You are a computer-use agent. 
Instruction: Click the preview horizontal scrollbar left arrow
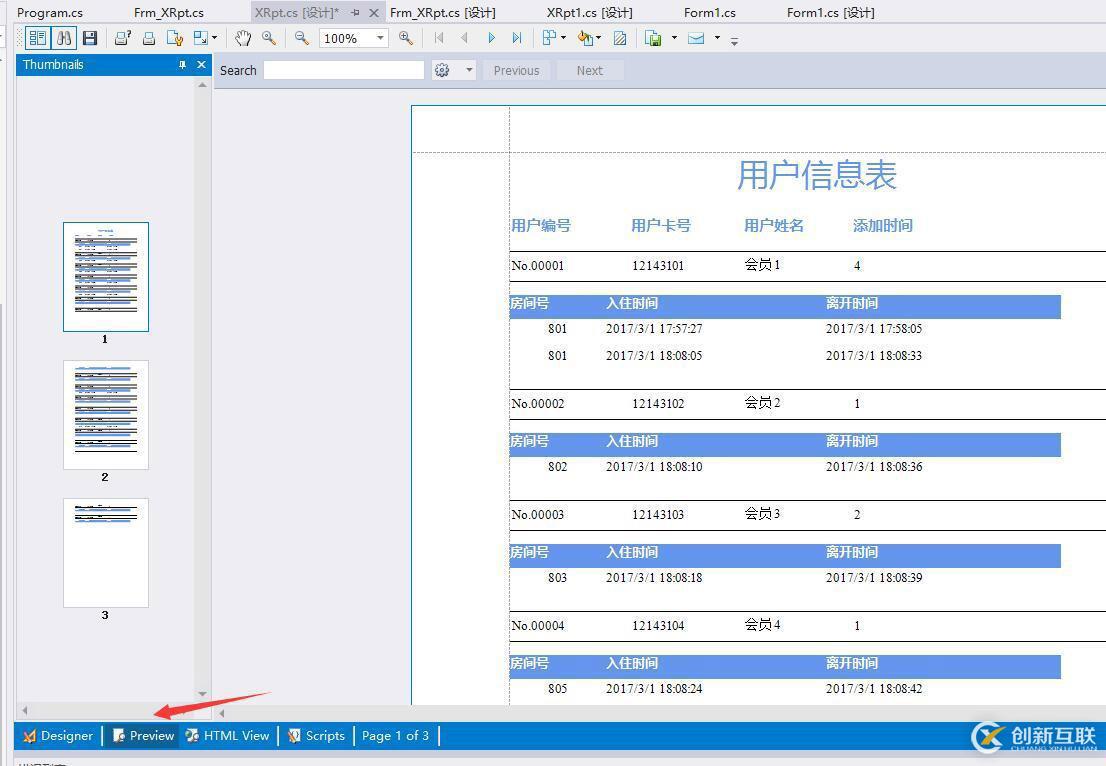(222, 712)
